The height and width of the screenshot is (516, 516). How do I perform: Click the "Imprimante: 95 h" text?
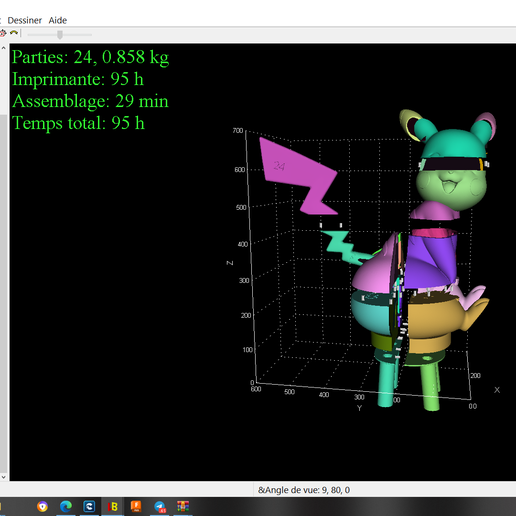[78, 79]
